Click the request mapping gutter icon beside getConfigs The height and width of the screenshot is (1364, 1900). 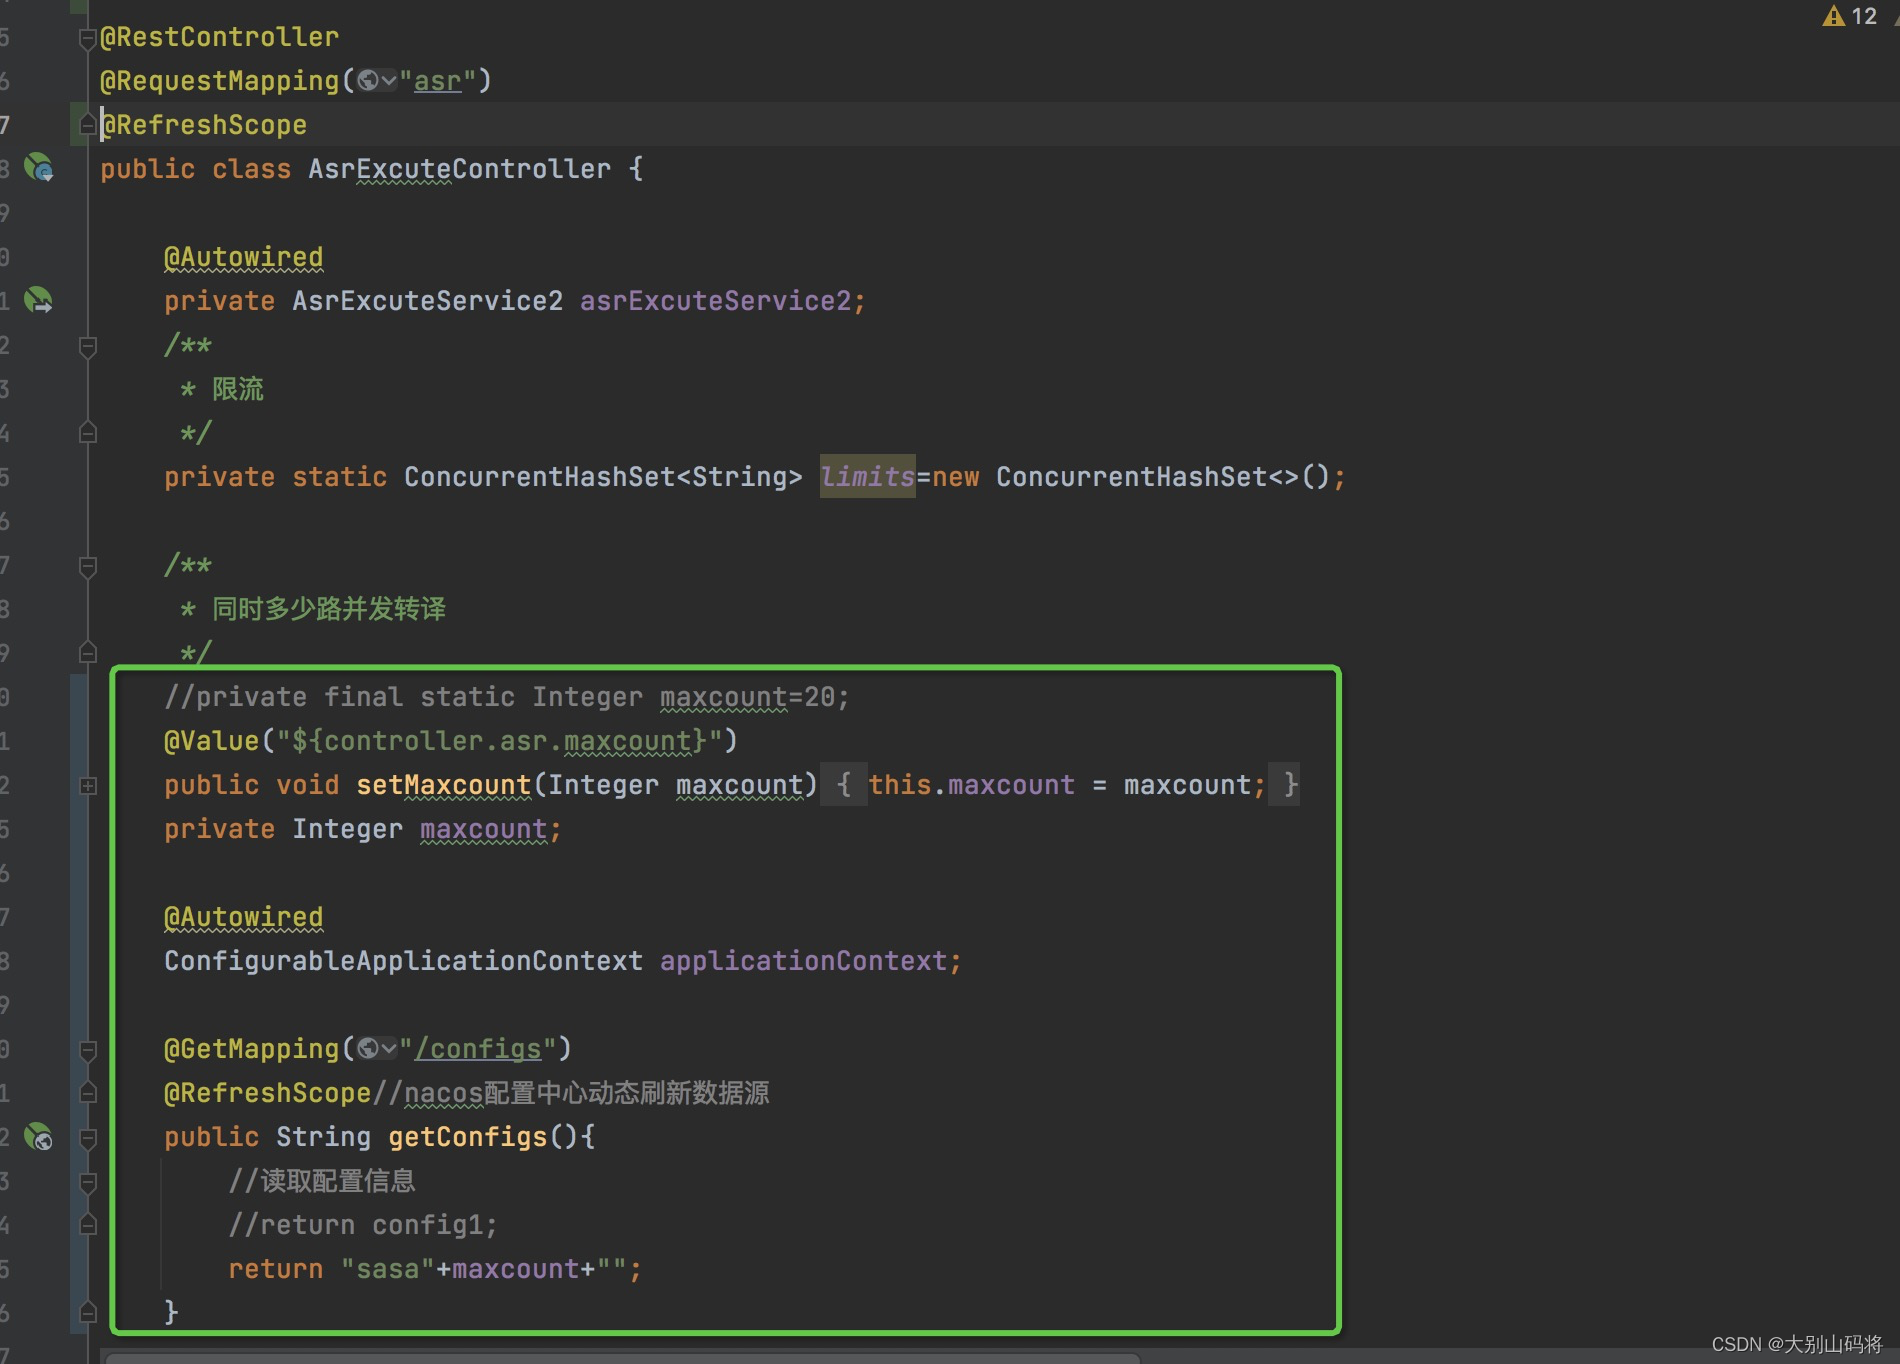39,1136
